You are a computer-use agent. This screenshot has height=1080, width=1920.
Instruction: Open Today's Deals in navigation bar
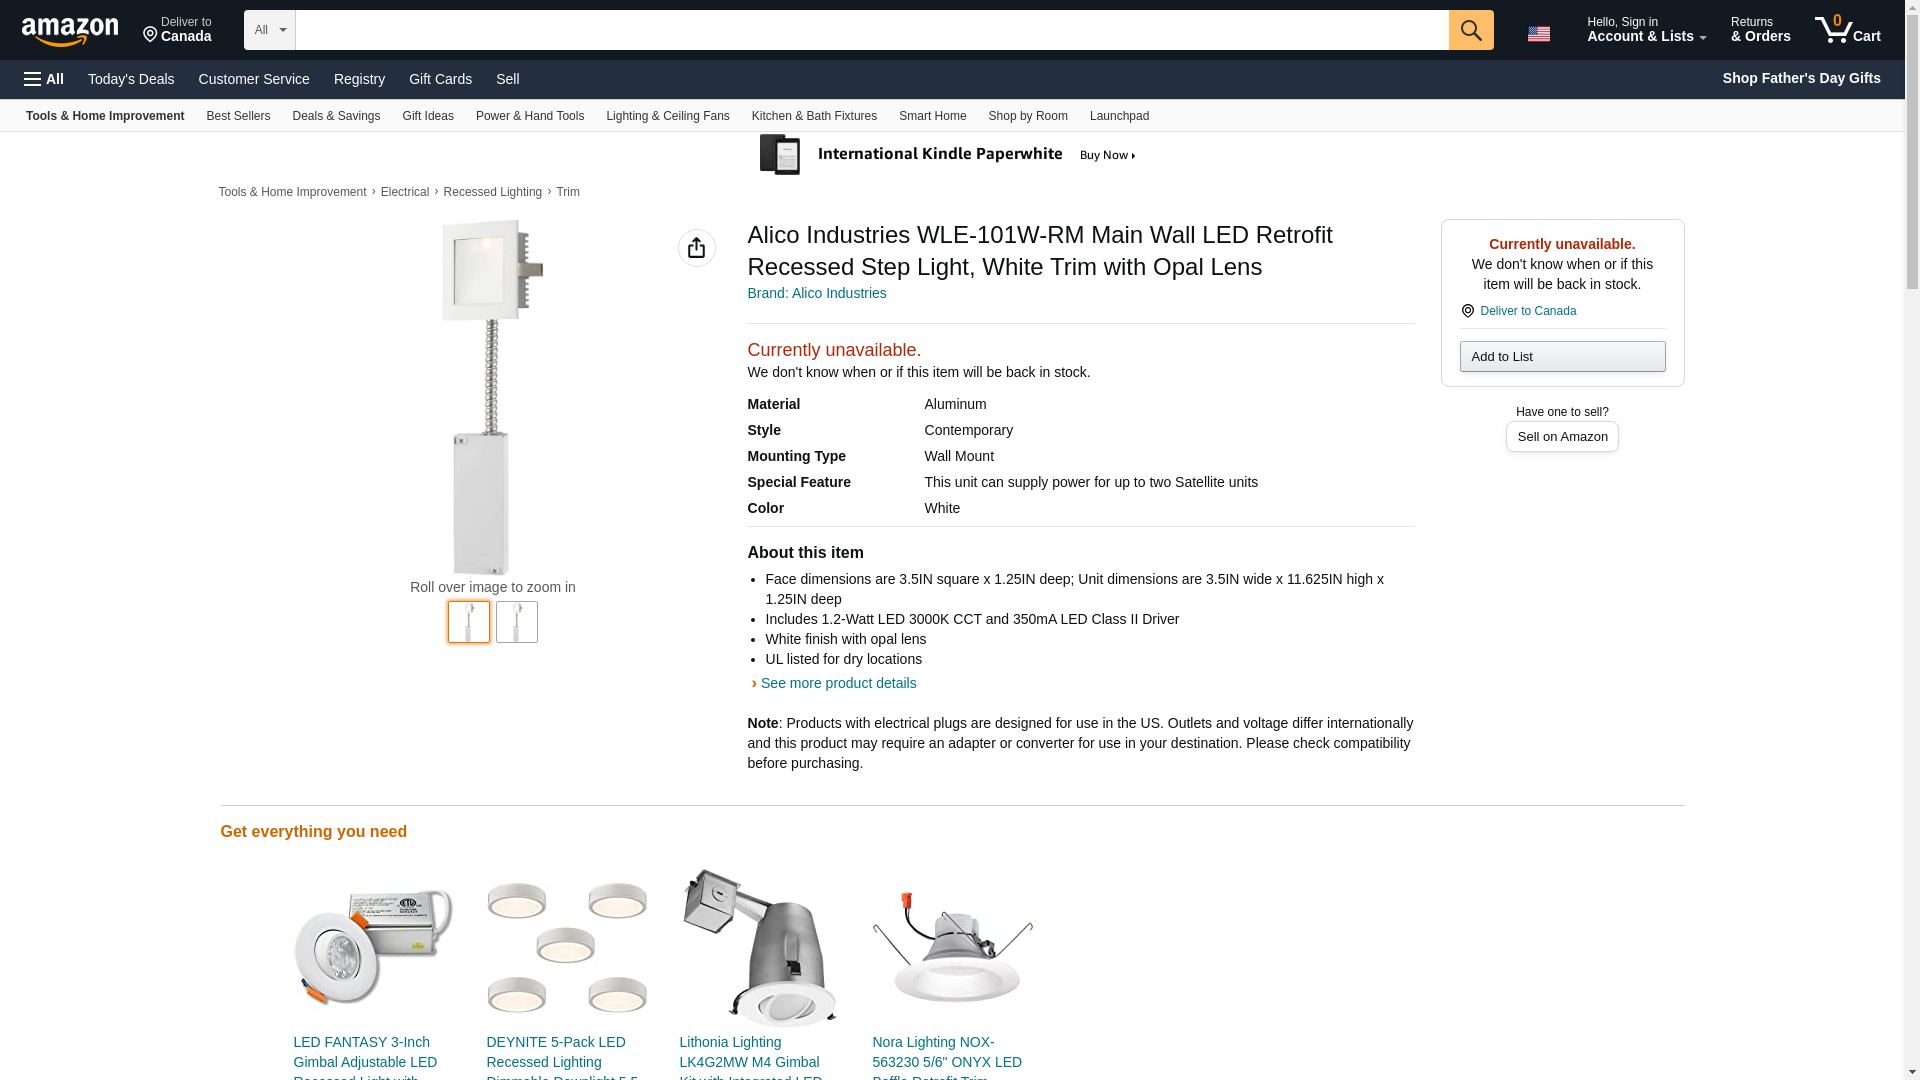(131, 79)
